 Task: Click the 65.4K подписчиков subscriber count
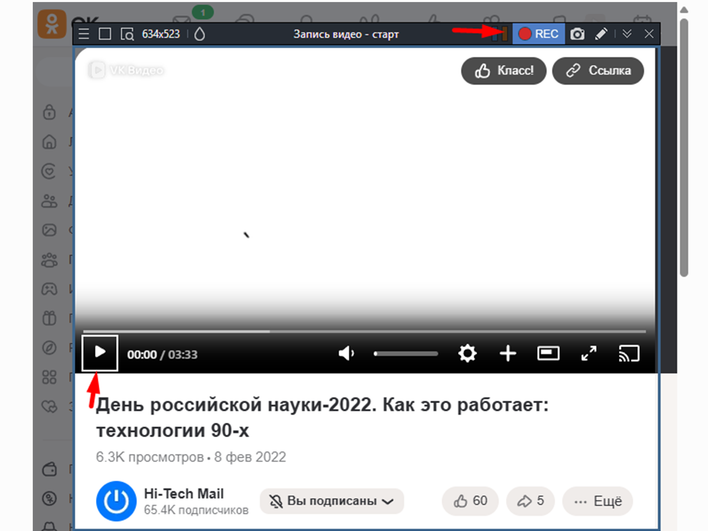(x=196, y=510)
